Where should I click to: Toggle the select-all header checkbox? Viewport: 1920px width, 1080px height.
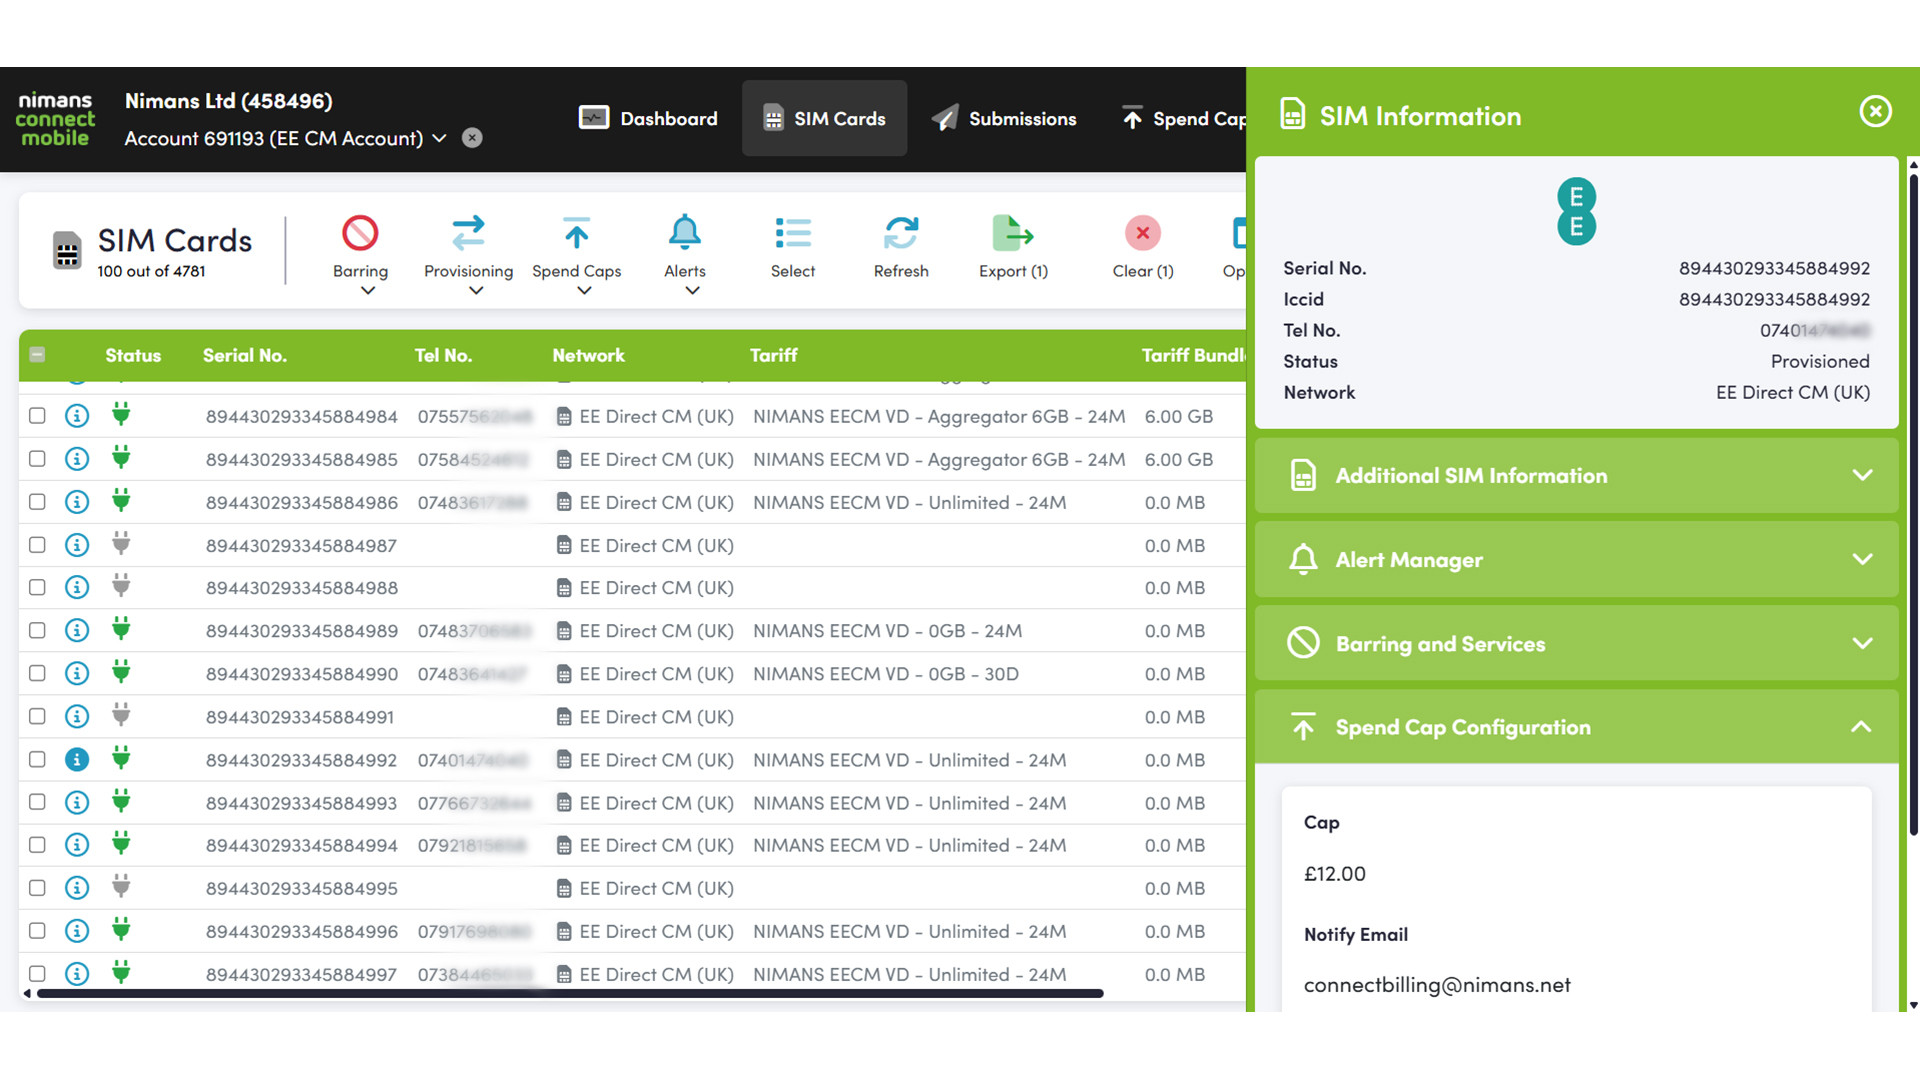coord(37,355)
